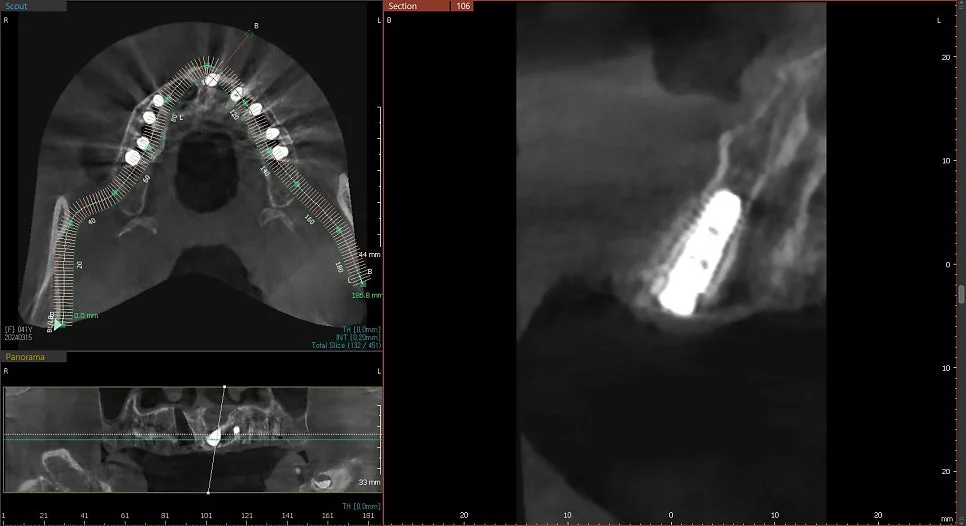Click the 20240315 scan date text
The width and height of the screenshot is (966, 526).
[18, 338]
